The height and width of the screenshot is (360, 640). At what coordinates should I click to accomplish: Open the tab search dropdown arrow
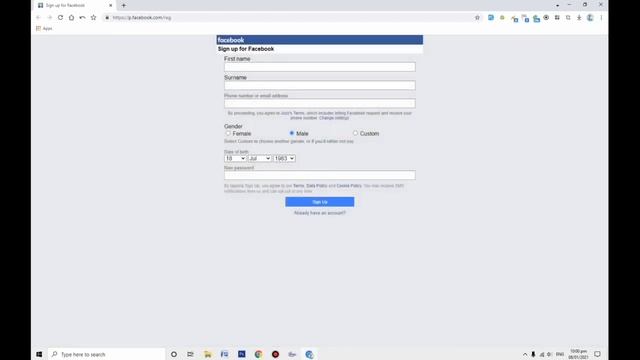click(558, 5)
